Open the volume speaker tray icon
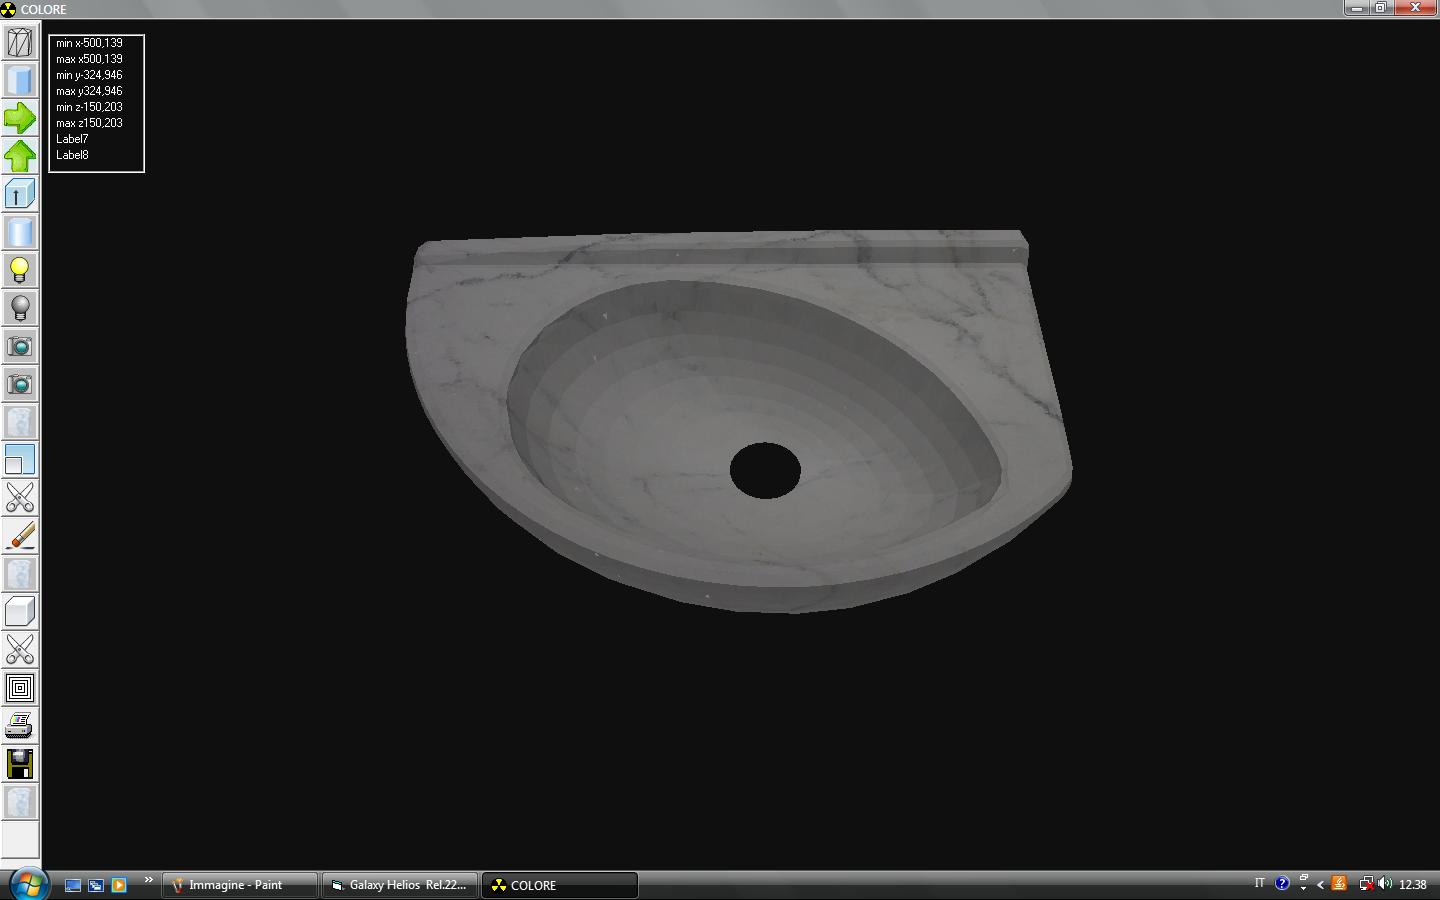This screenshot has height=900, width=1440. click(x=1385, y=884)
